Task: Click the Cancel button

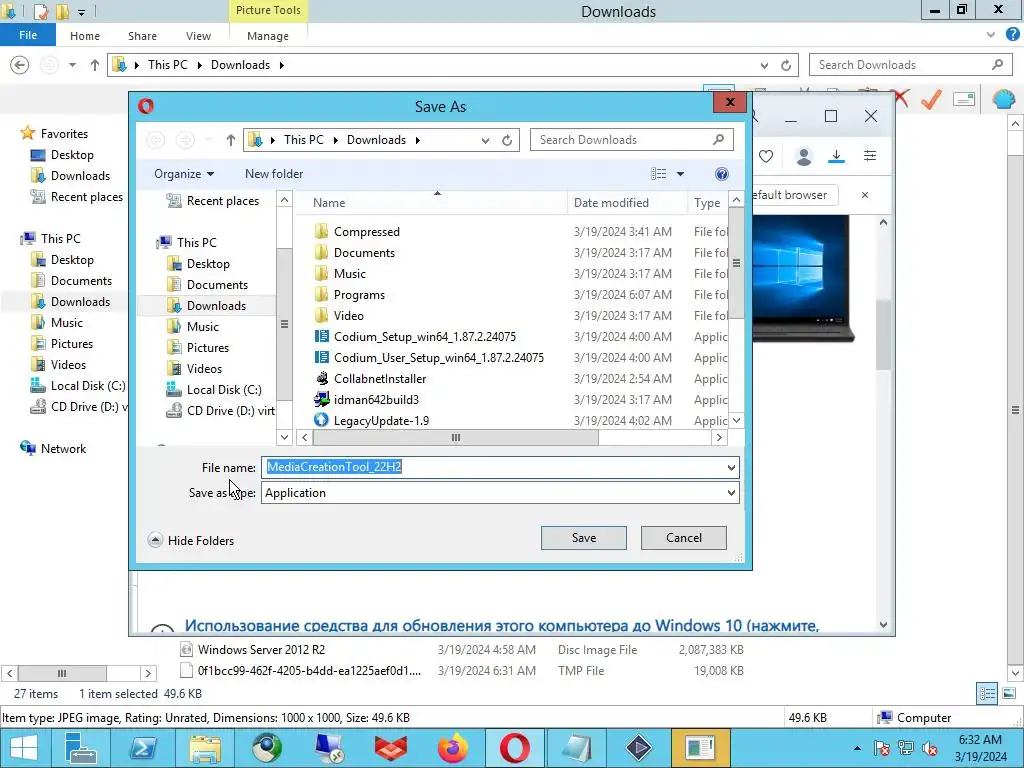Action: (684, 537)
